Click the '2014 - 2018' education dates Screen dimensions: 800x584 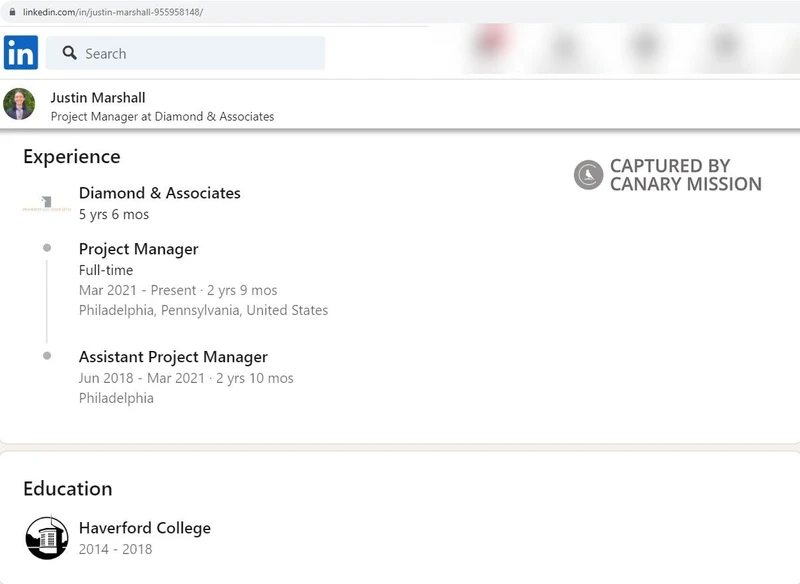click(115, 549)
